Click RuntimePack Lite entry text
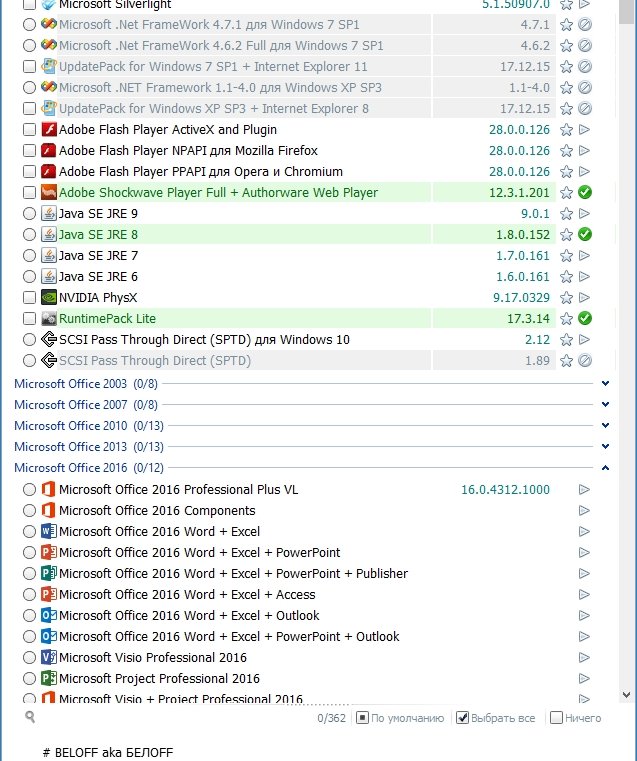Viewport: 637px width, 761px height. 107,319
